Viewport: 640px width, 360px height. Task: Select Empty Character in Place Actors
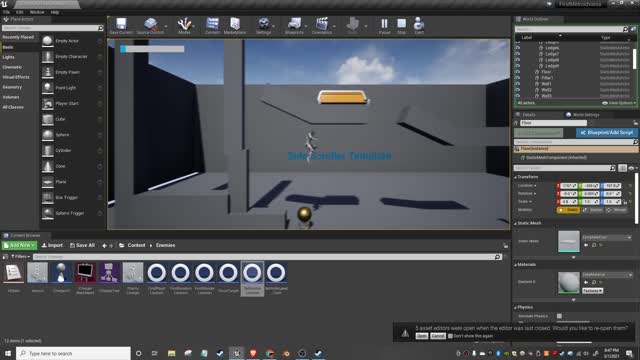(72, 56)
